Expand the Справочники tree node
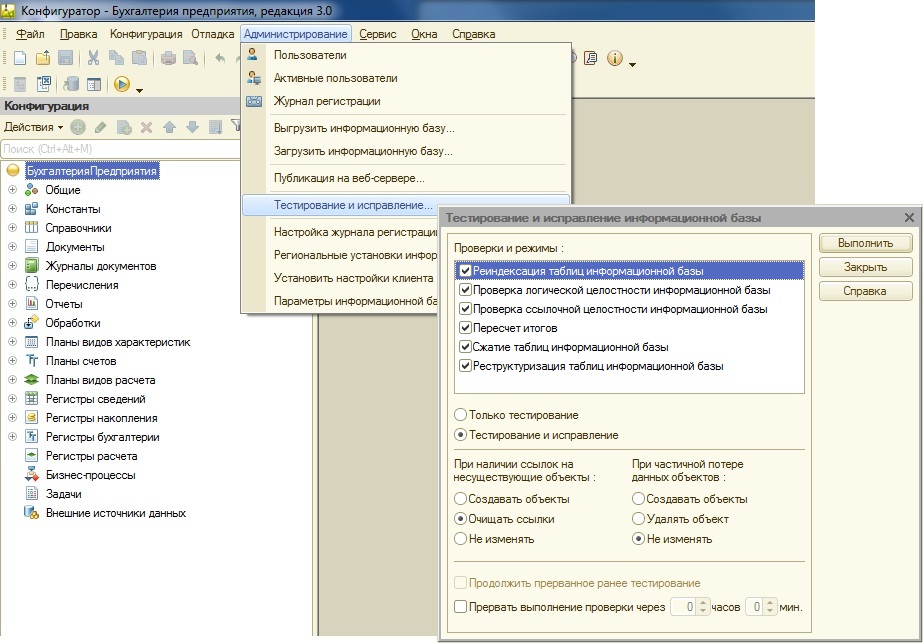This screenshot has width=924, height=643. [x=12, y=227]
